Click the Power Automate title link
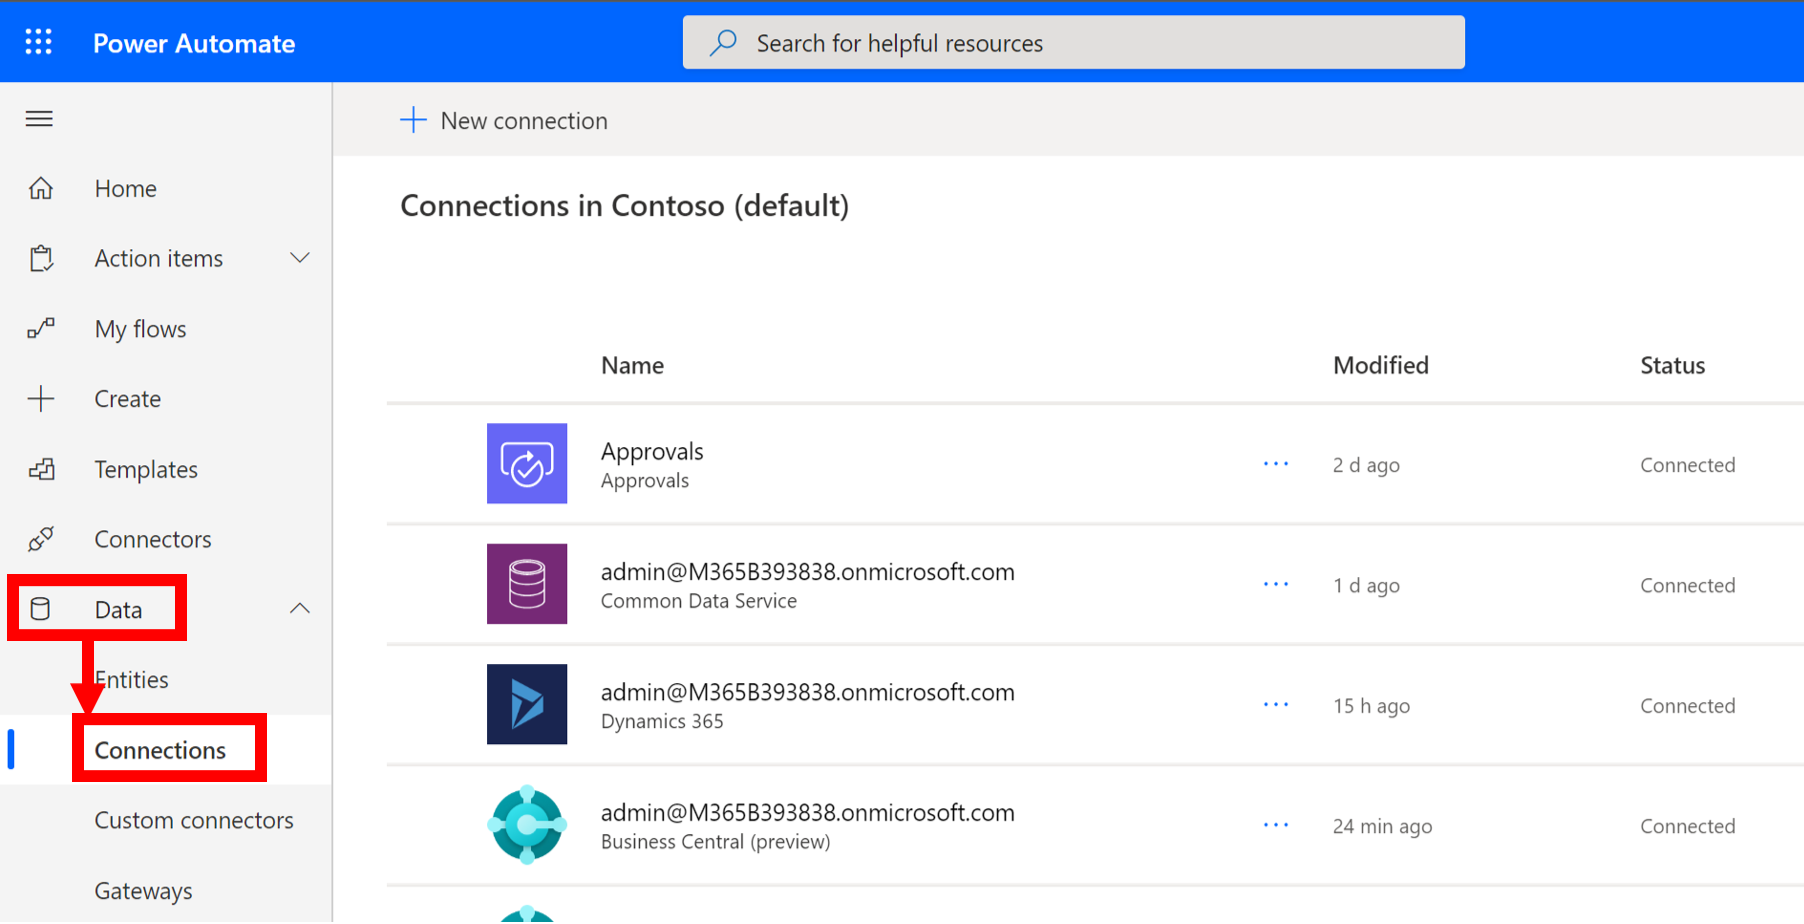Viewport: 1804px width, 924px height. (x=194, y=43)
